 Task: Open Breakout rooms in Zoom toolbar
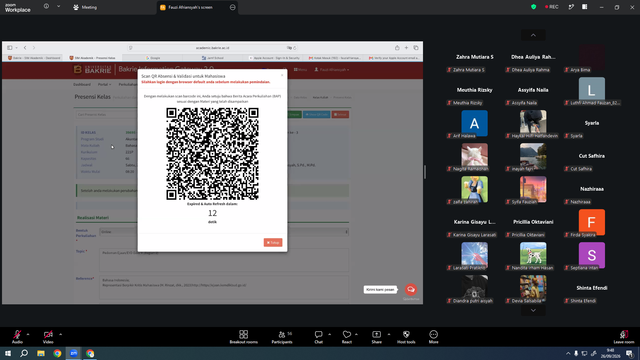click(x=244, y=337)
